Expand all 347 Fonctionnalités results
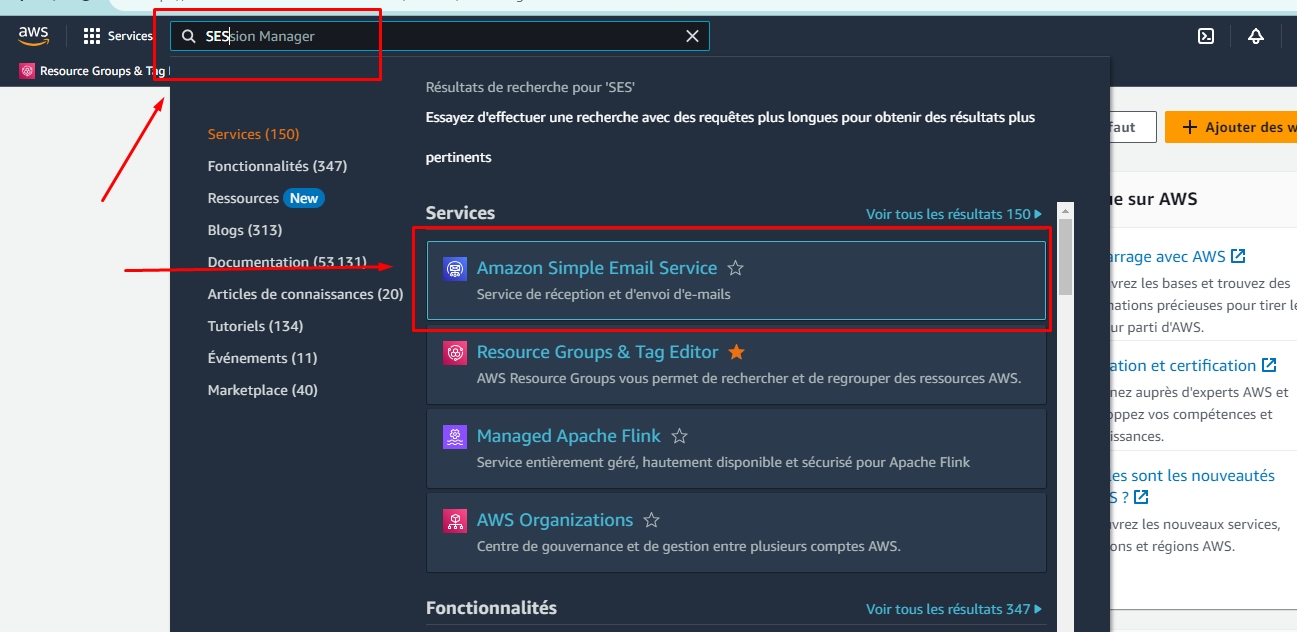The width and height of the screenshot is (1297, 632). (953, 609)
